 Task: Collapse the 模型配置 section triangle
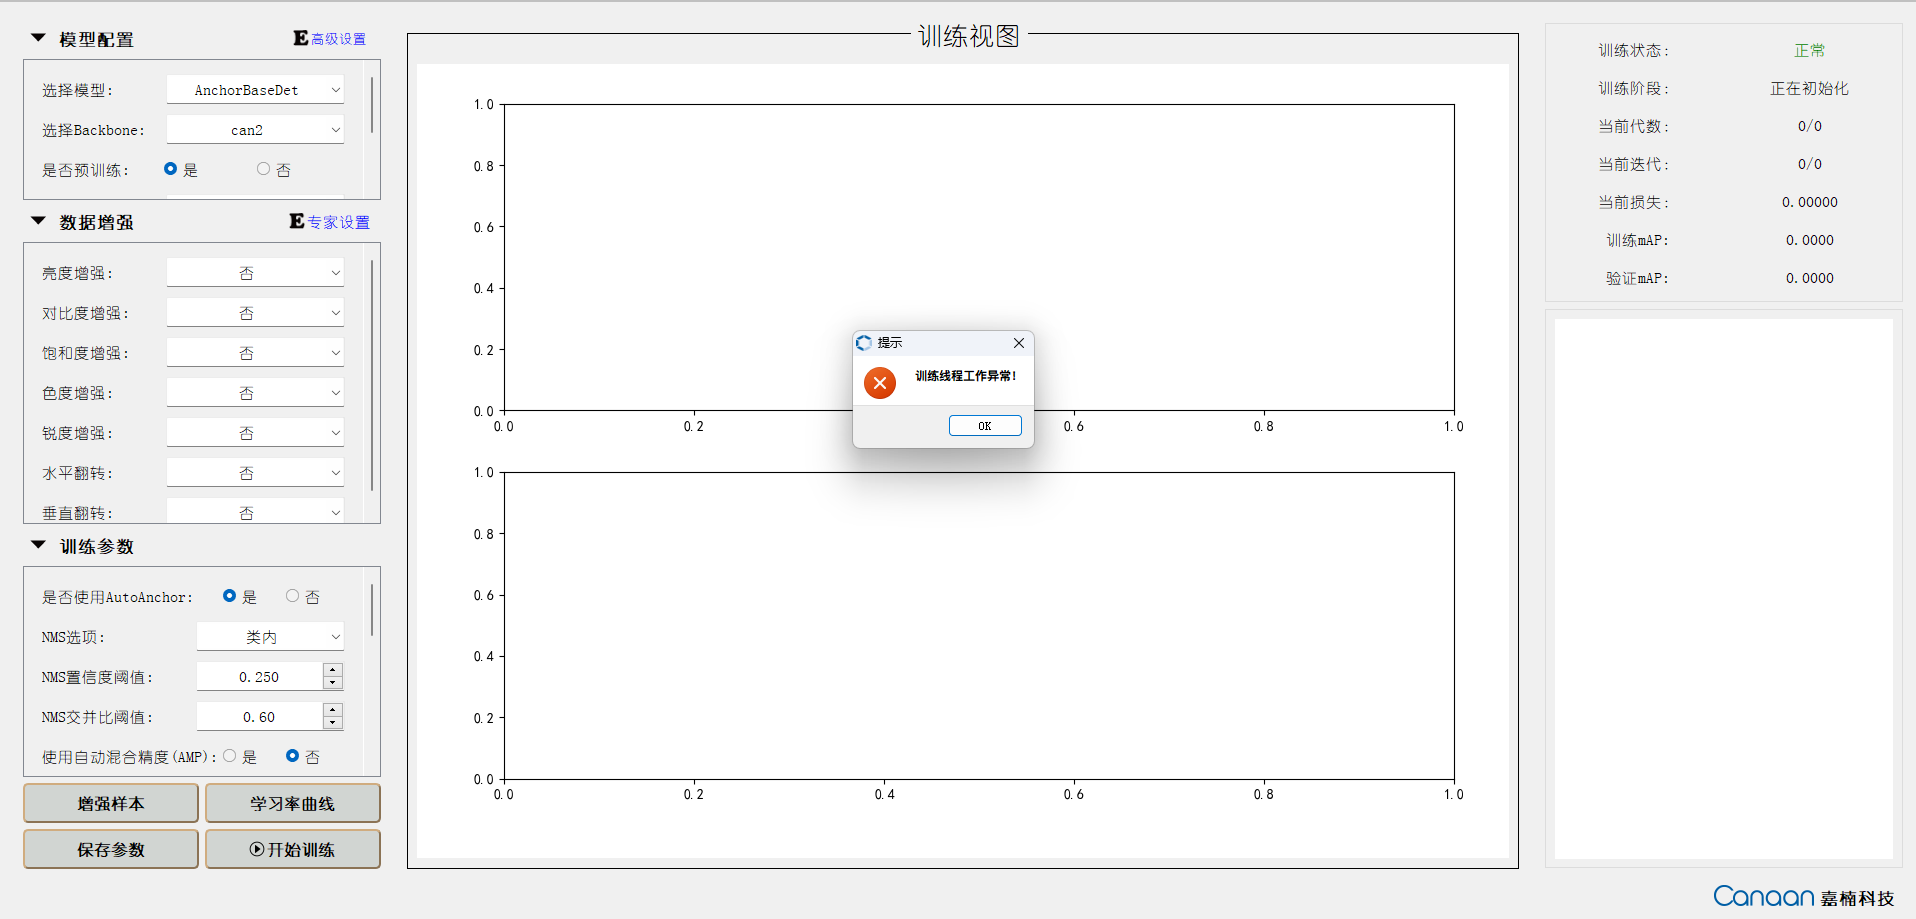[x=39, y=38]
